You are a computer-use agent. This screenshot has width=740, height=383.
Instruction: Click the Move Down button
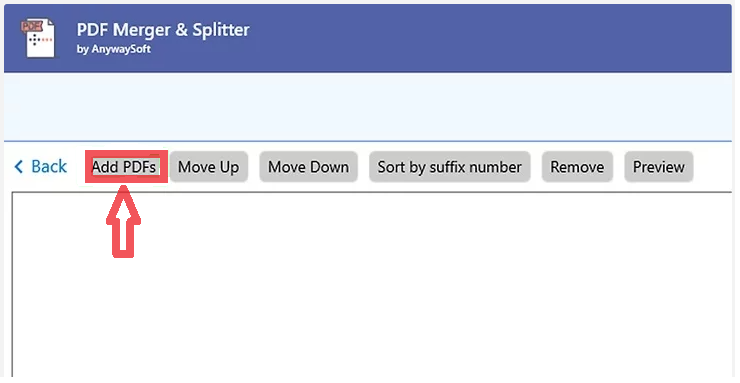tap(308, 167)
